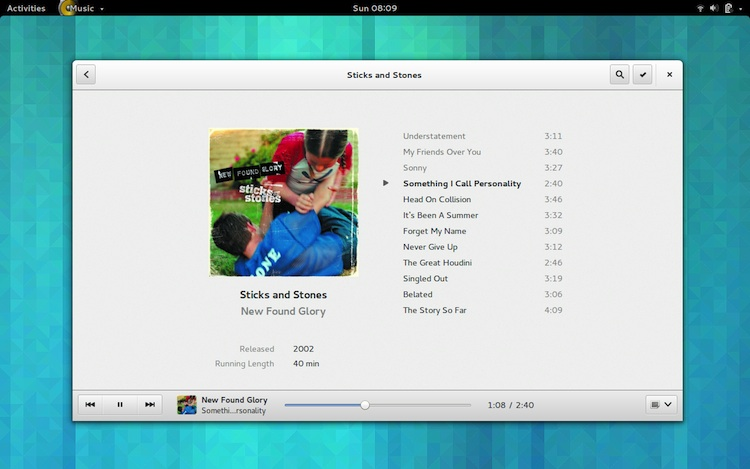Skip to the next track
The height and width of the screenshot is (469, 750).
(150, 404)
